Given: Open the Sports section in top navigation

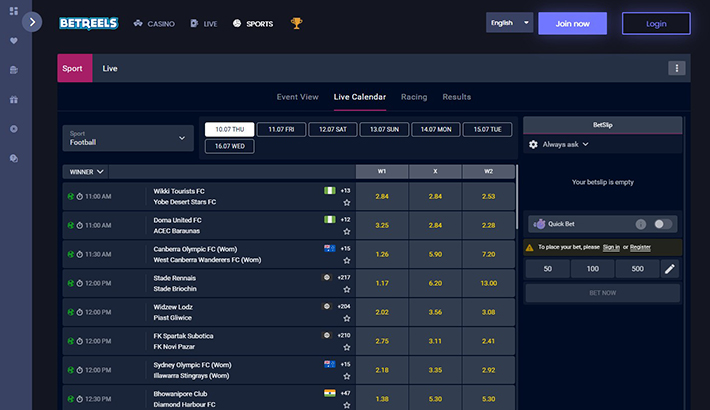Looking at the screenshot, I should click(253, 24).
